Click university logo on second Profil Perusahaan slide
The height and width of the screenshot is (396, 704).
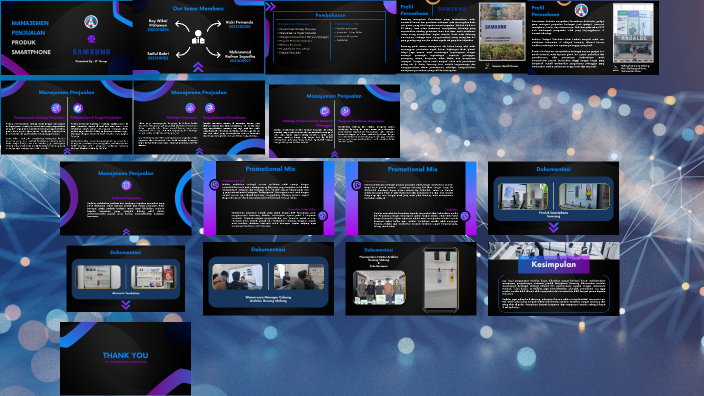click(581, 10)
